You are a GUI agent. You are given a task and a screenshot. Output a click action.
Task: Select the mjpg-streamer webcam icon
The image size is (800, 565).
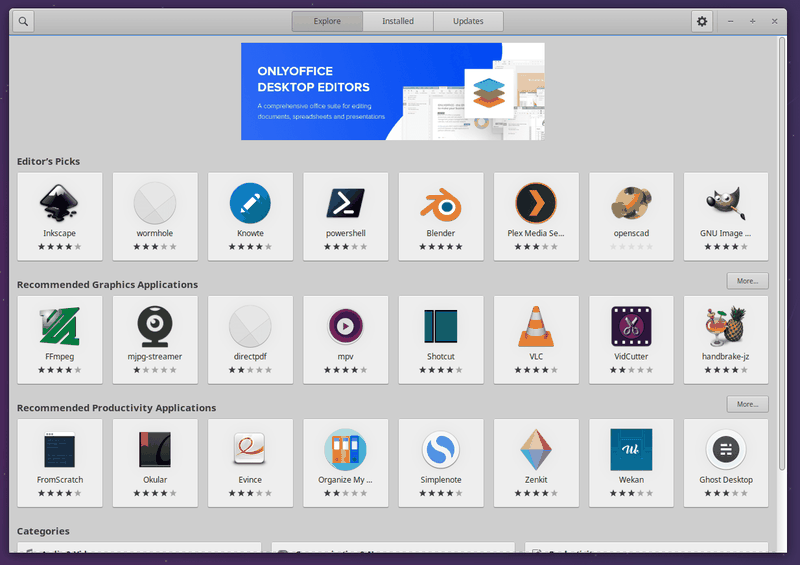[155, 327]
